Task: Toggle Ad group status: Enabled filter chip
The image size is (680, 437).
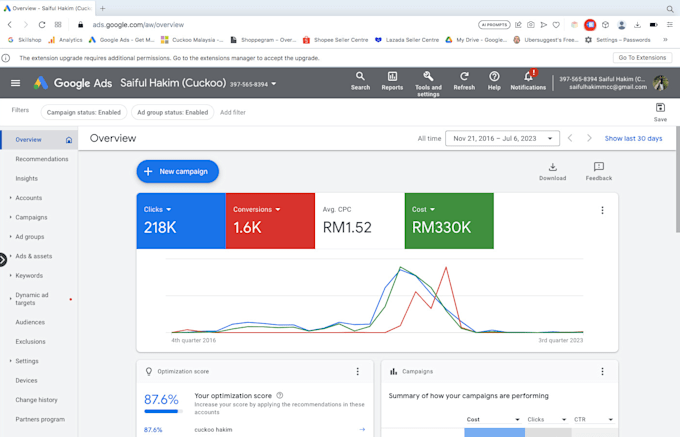Action: coord(172,112)
